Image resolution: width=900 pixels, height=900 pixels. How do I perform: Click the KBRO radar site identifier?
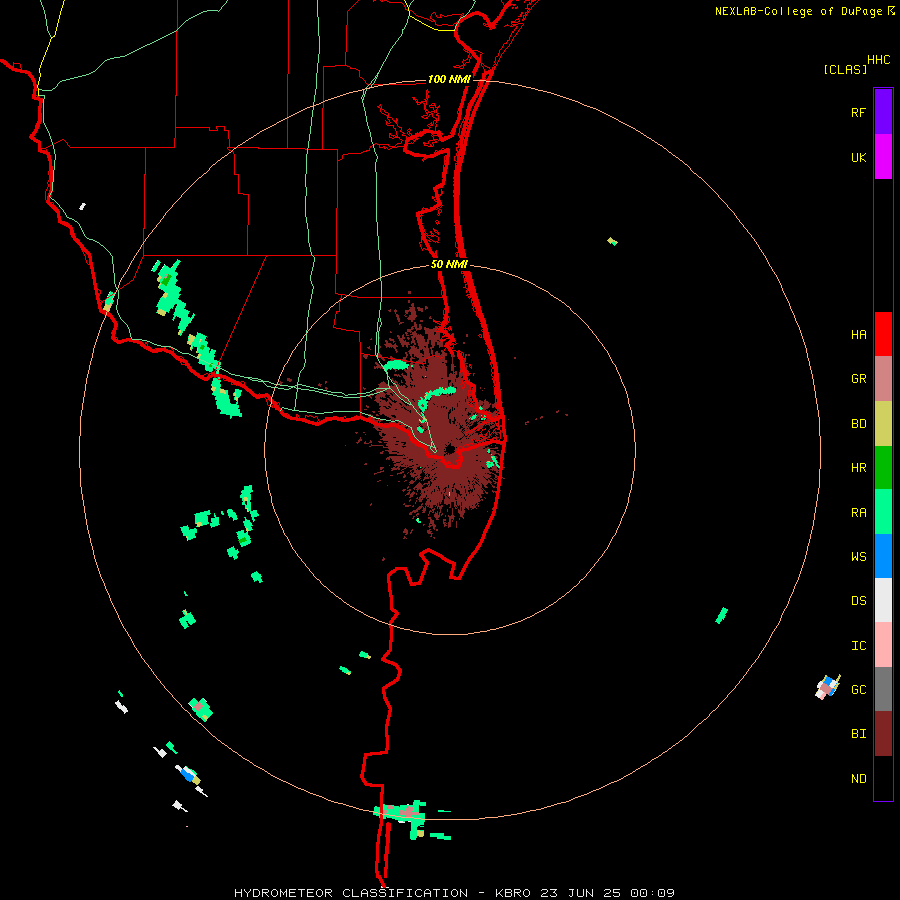point(512,893)
